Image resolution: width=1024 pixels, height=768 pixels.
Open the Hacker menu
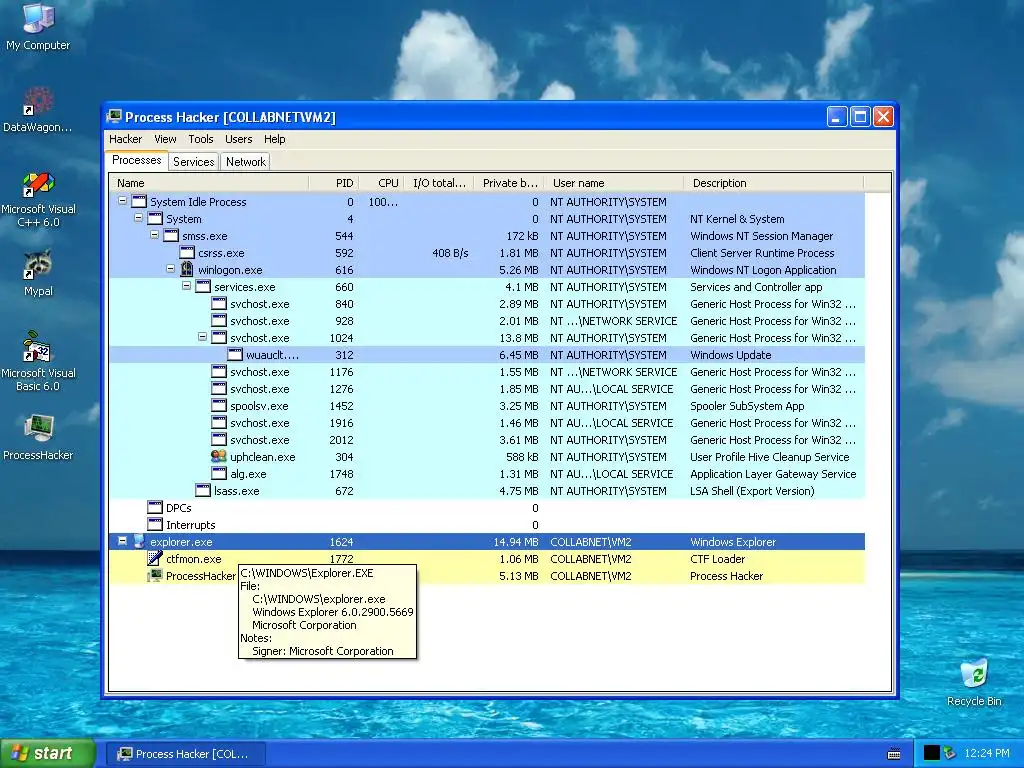[125, 139]
